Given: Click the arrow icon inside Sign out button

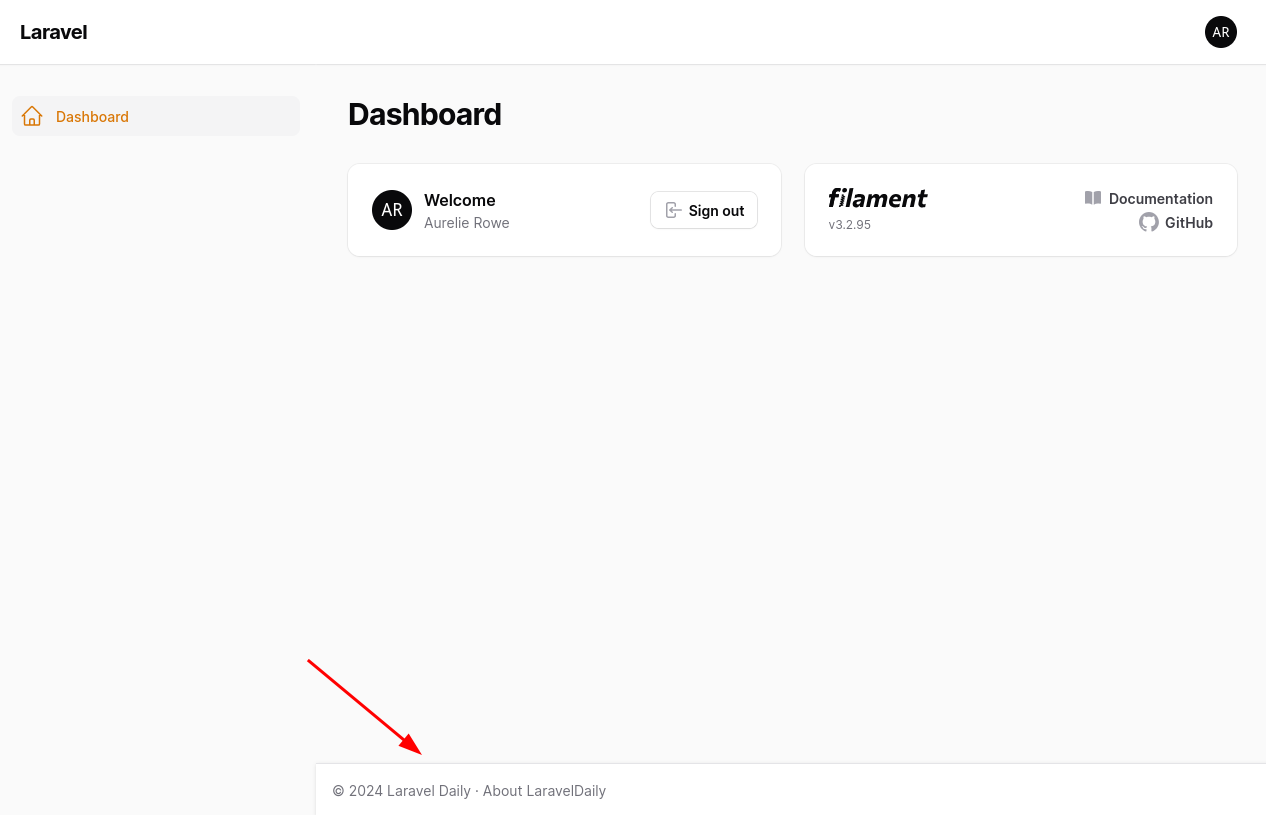Looking at the screenshot, I should tap(673, 210).
